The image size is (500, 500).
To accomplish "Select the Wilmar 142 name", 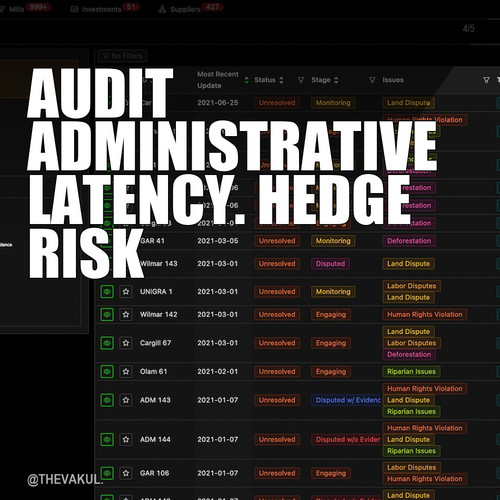I will pos(159,314).
